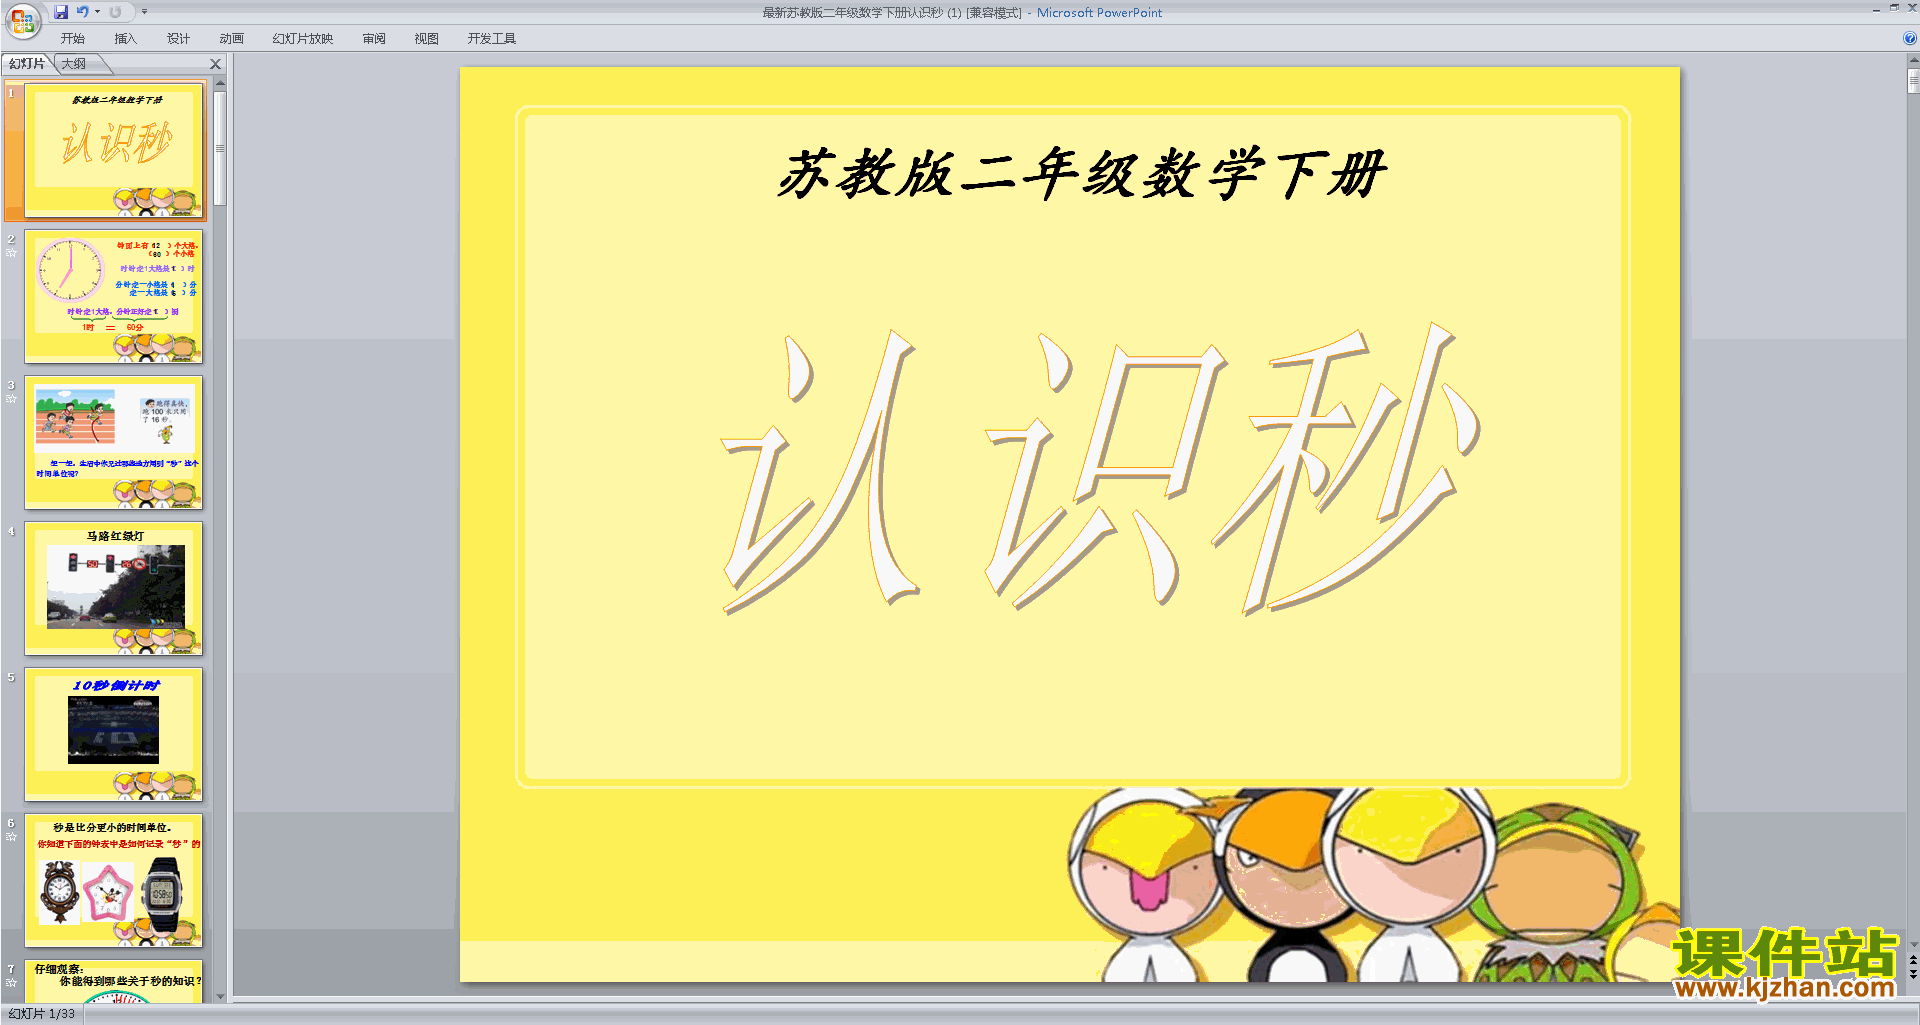Click the redo (repeat) icon
This screenshot has width=1920, height=1025.
pyautogui.click(x=115, y=12)
